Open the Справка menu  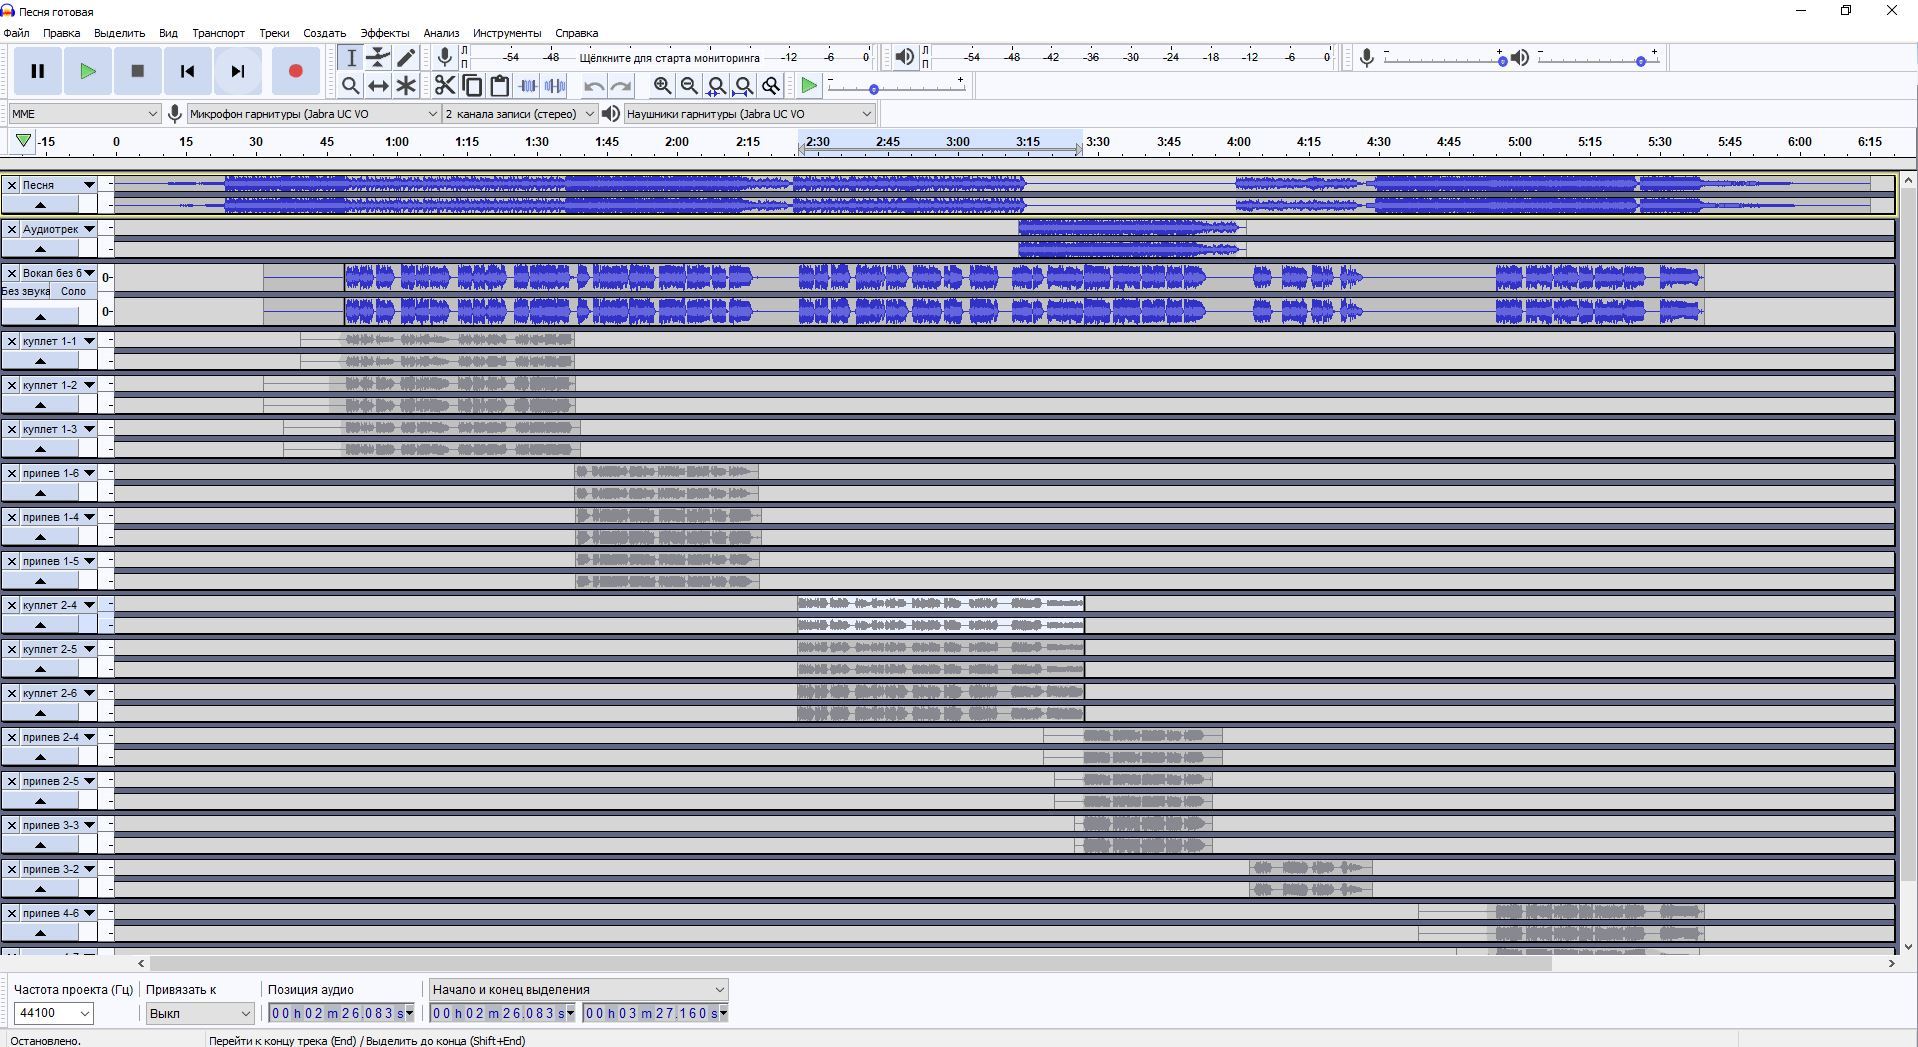(576, 33)
